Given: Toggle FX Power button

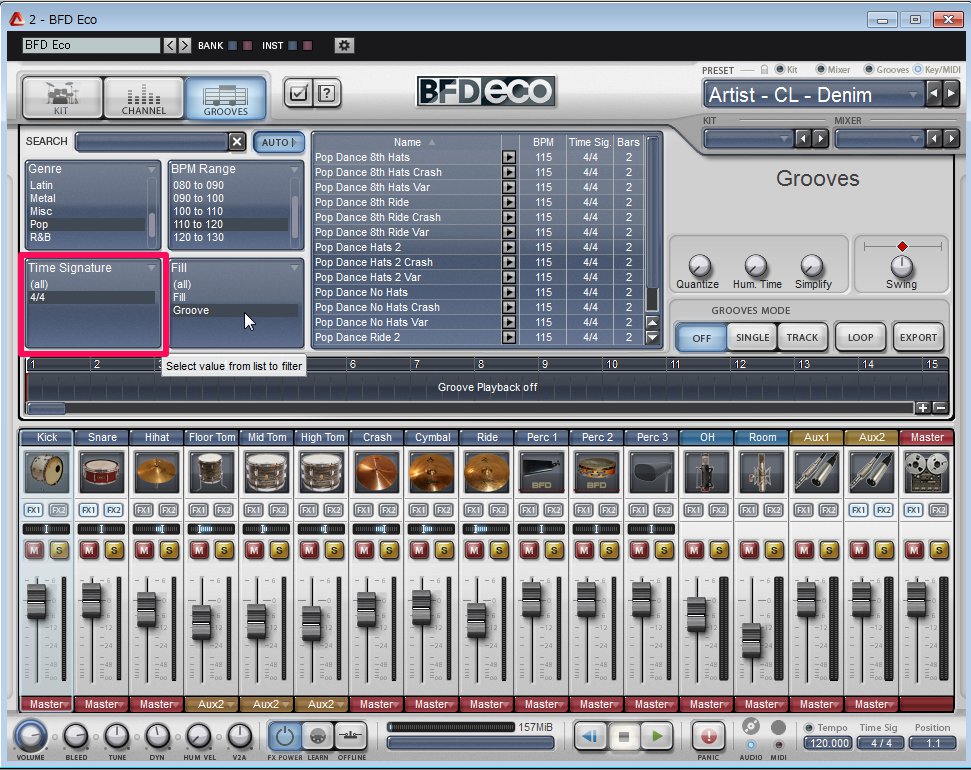Looking at the screenshot, I should point(285,737).
